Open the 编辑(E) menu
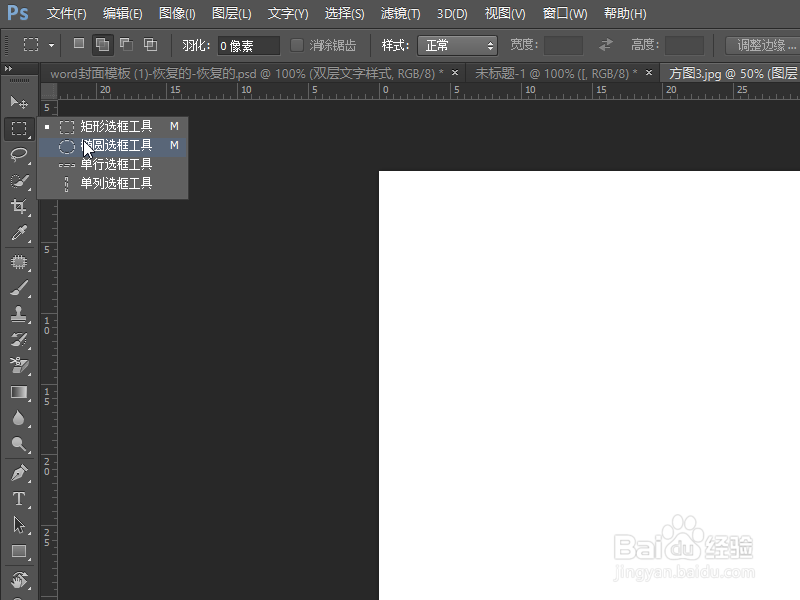Viewport: 800px width, 600px height. (x=122, y=14)
